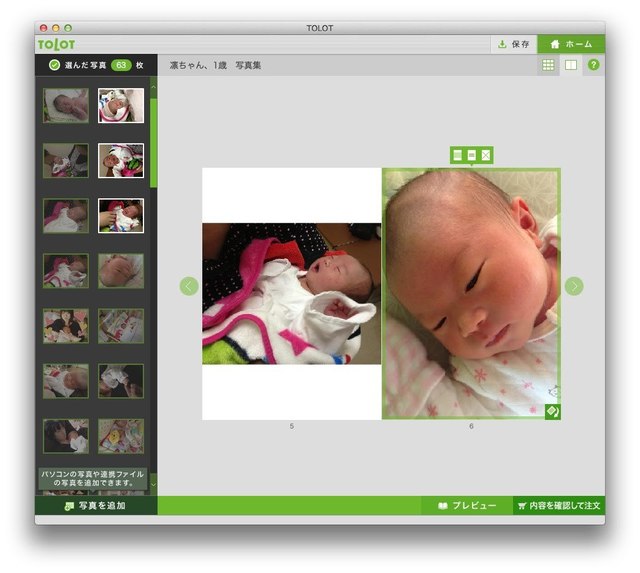Image resolution: width=640 pixels, height=573 pixels.
Task: Click 内容を確認して注文 order button
Action: [x=559, y=506]
